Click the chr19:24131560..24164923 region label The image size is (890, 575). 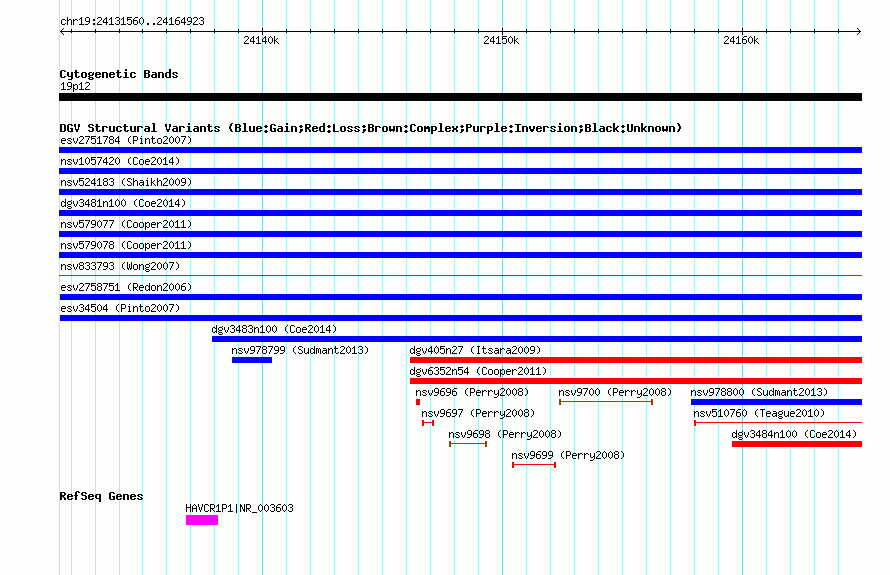pos(132,22)
